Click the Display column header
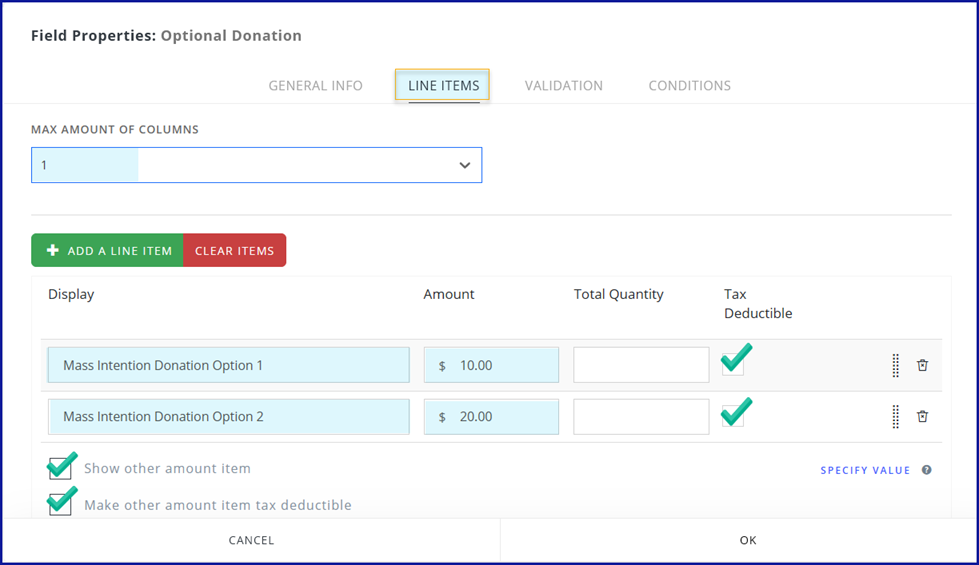This screenshot has height=565, width=979. click(71, 294)
